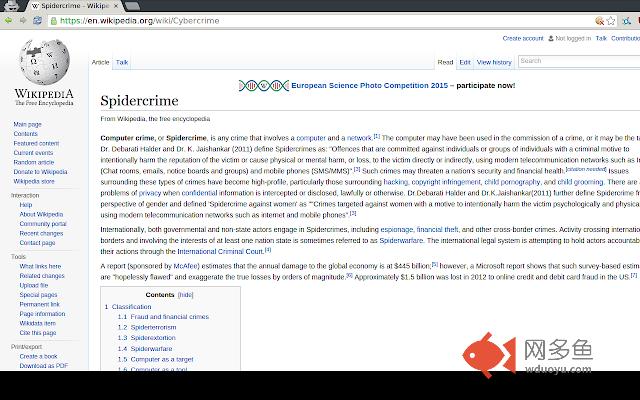The height and width of the screenshot is (400, 640).
Task: Click the incognito spy icon
Action: point(11,5)
